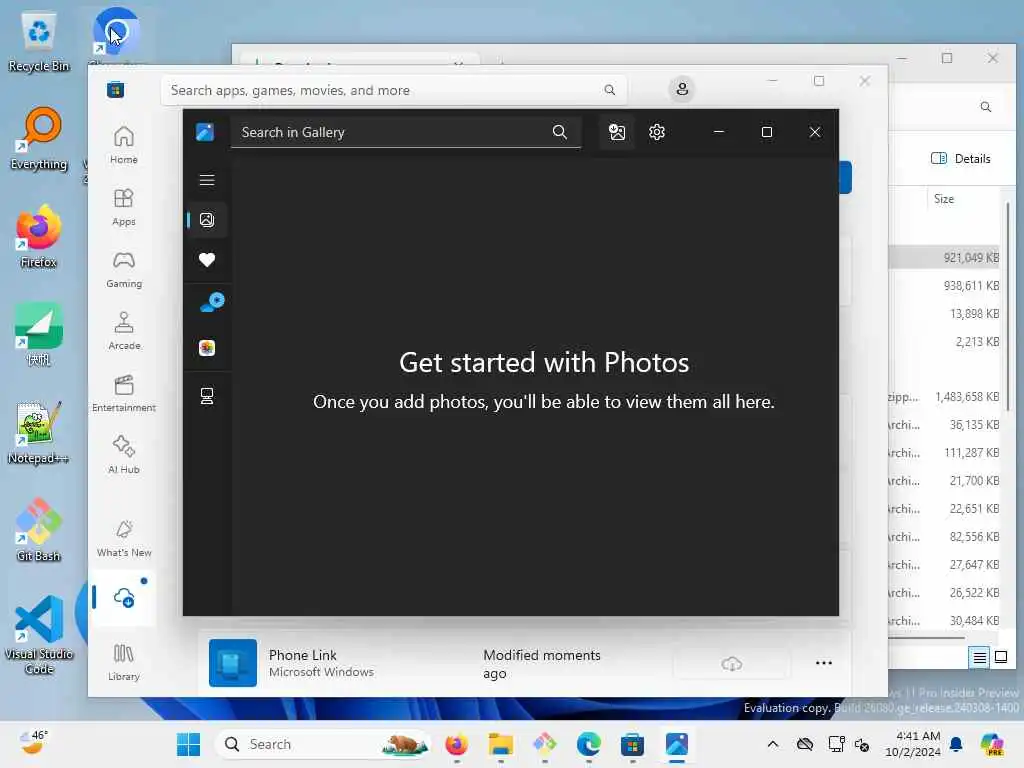Focus the Store search apps, games field
Viewport: 1024px width, 768px height.
(x=394, y=90)
